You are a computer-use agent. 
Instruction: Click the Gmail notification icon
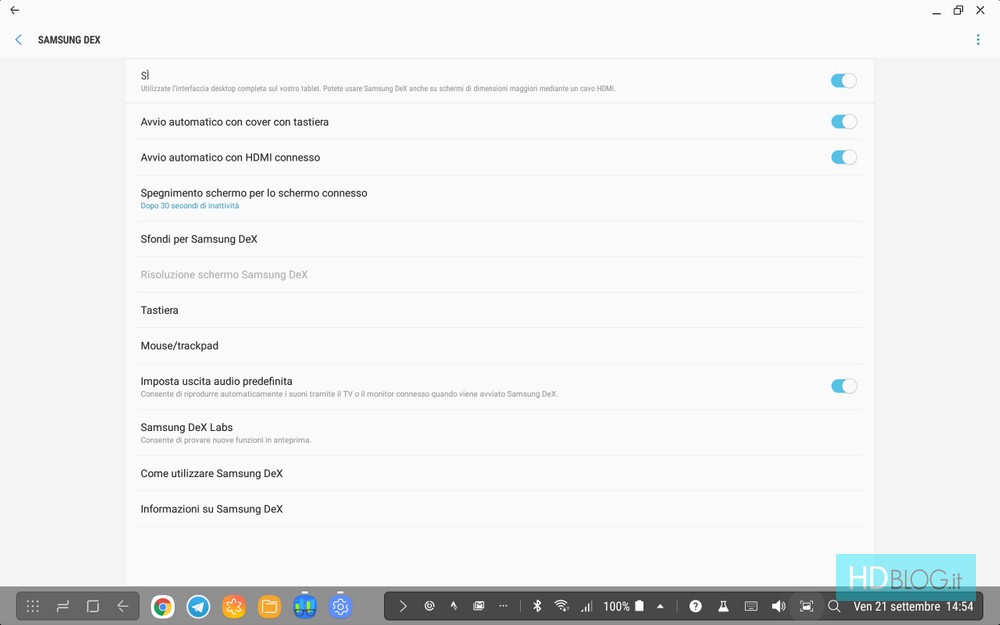click(478, 606)
